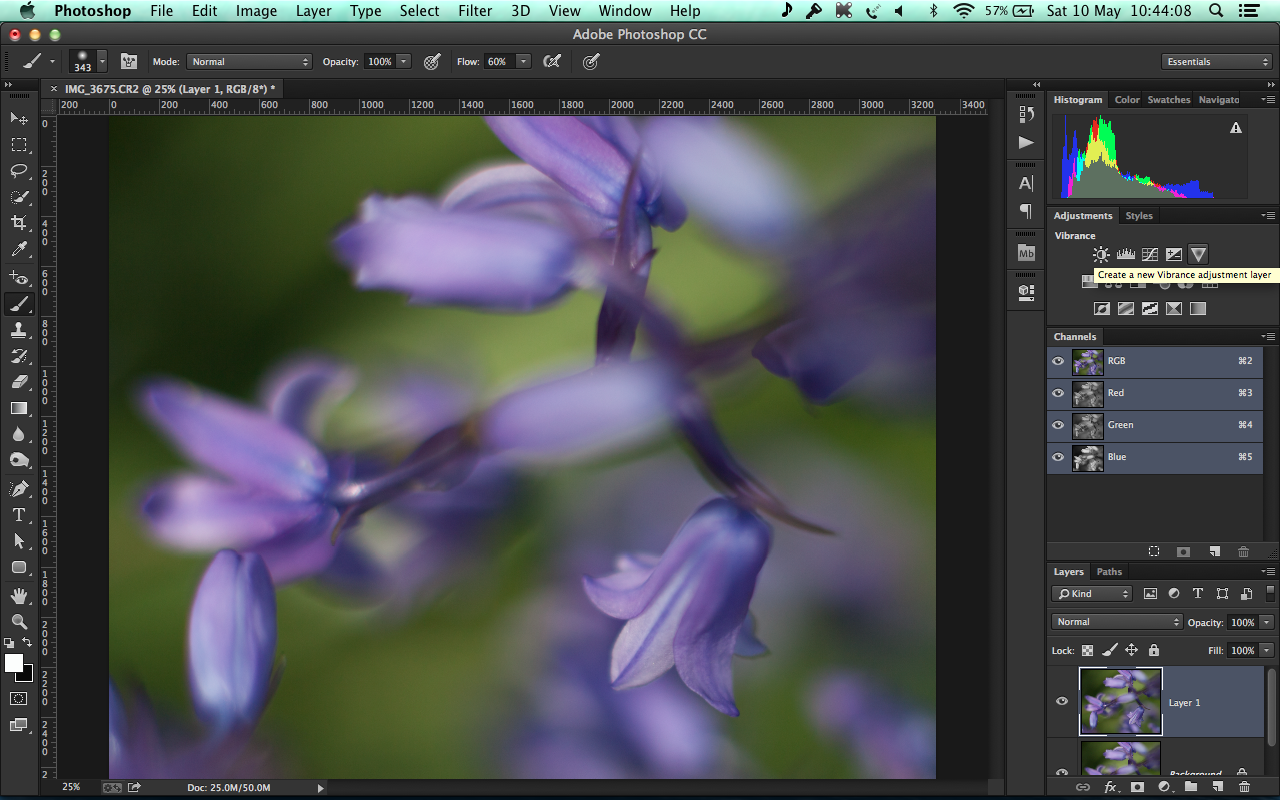This screenshot has height=800, width=1280.
Task: Select the Eraser tool
Action: 19,382
